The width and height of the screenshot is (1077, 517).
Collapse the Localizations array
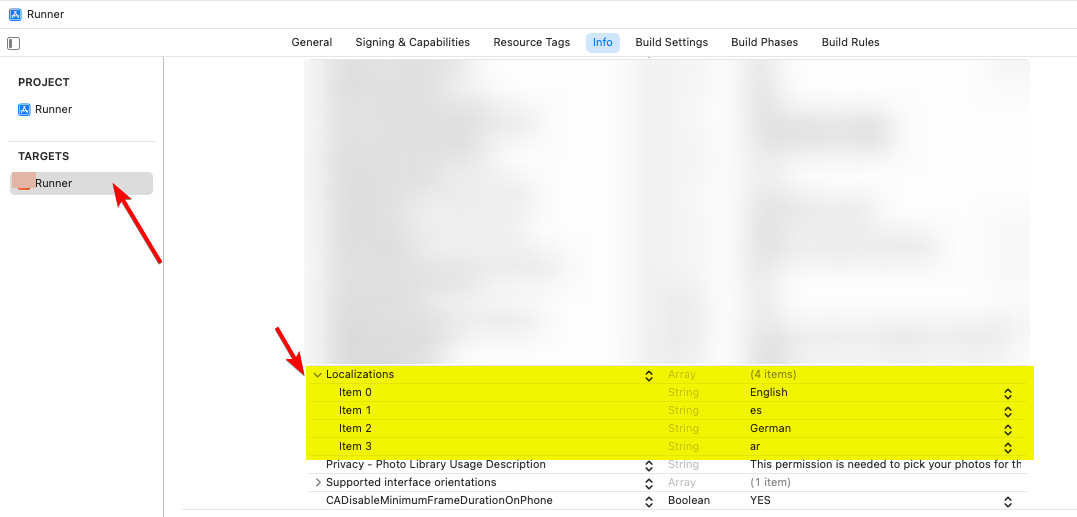[x=317, y=375]
